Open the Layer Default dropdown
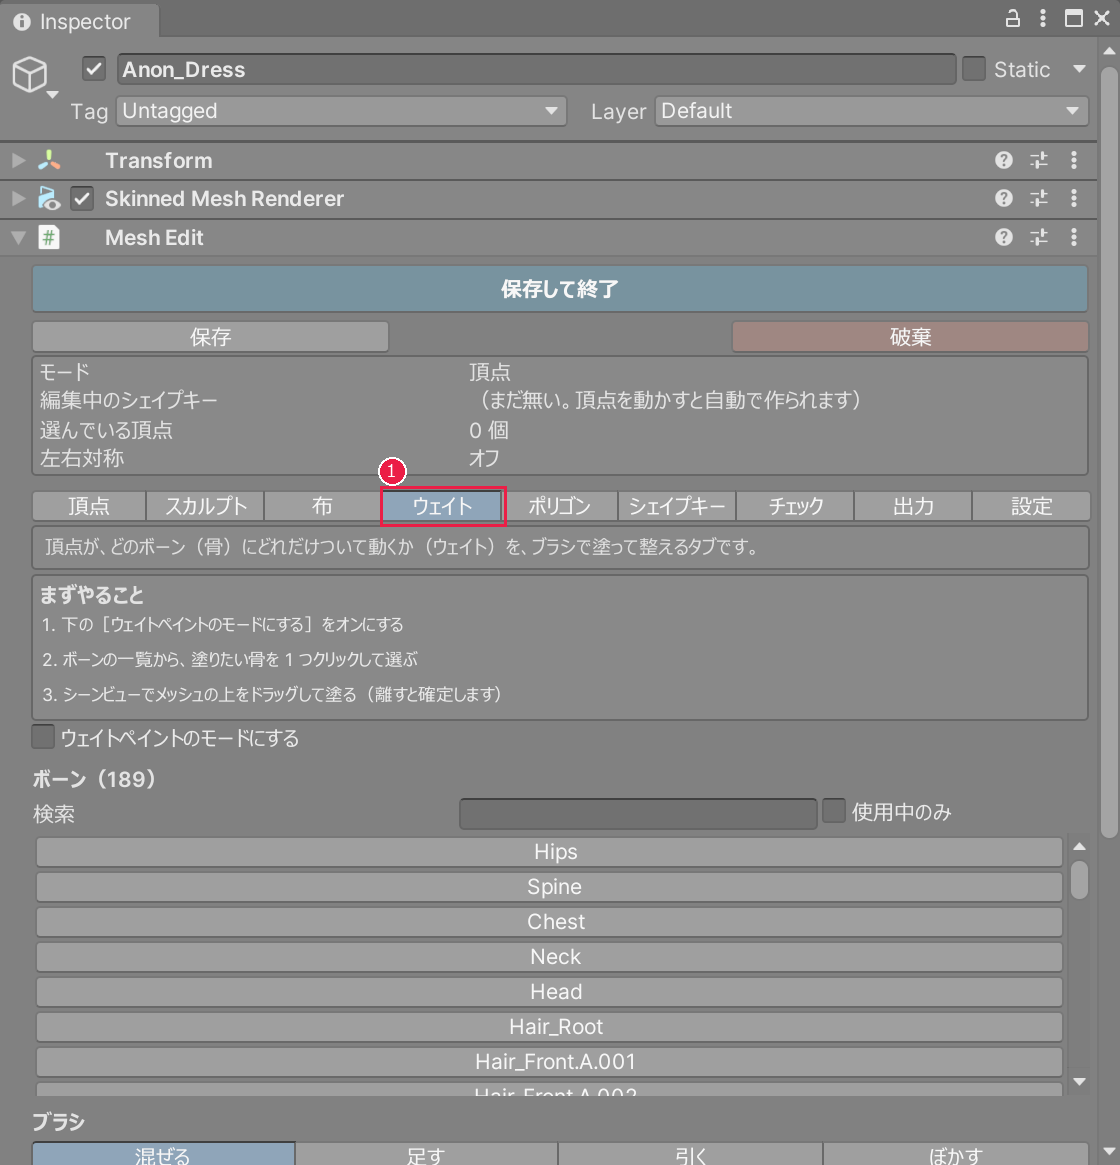Screen dimensions: 1120x1165 click(x=871, y=111)
